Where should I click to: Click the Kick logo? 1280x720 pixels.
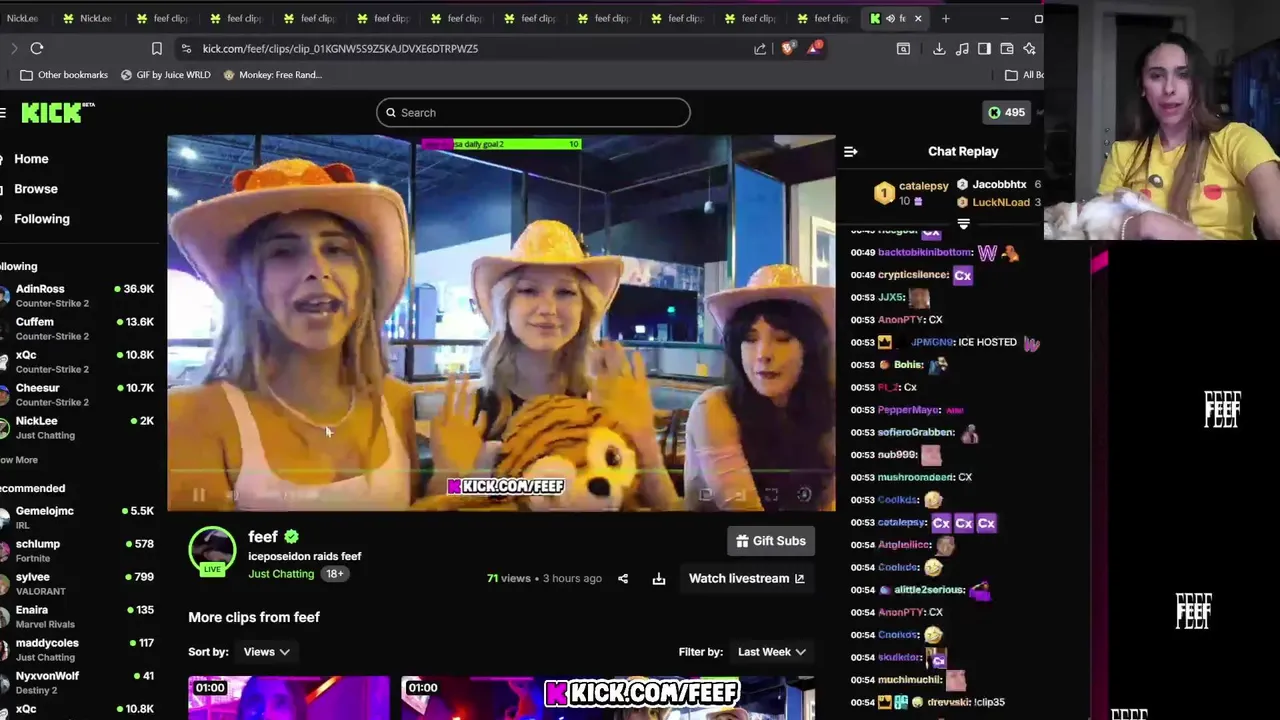[x=58, y=112]
